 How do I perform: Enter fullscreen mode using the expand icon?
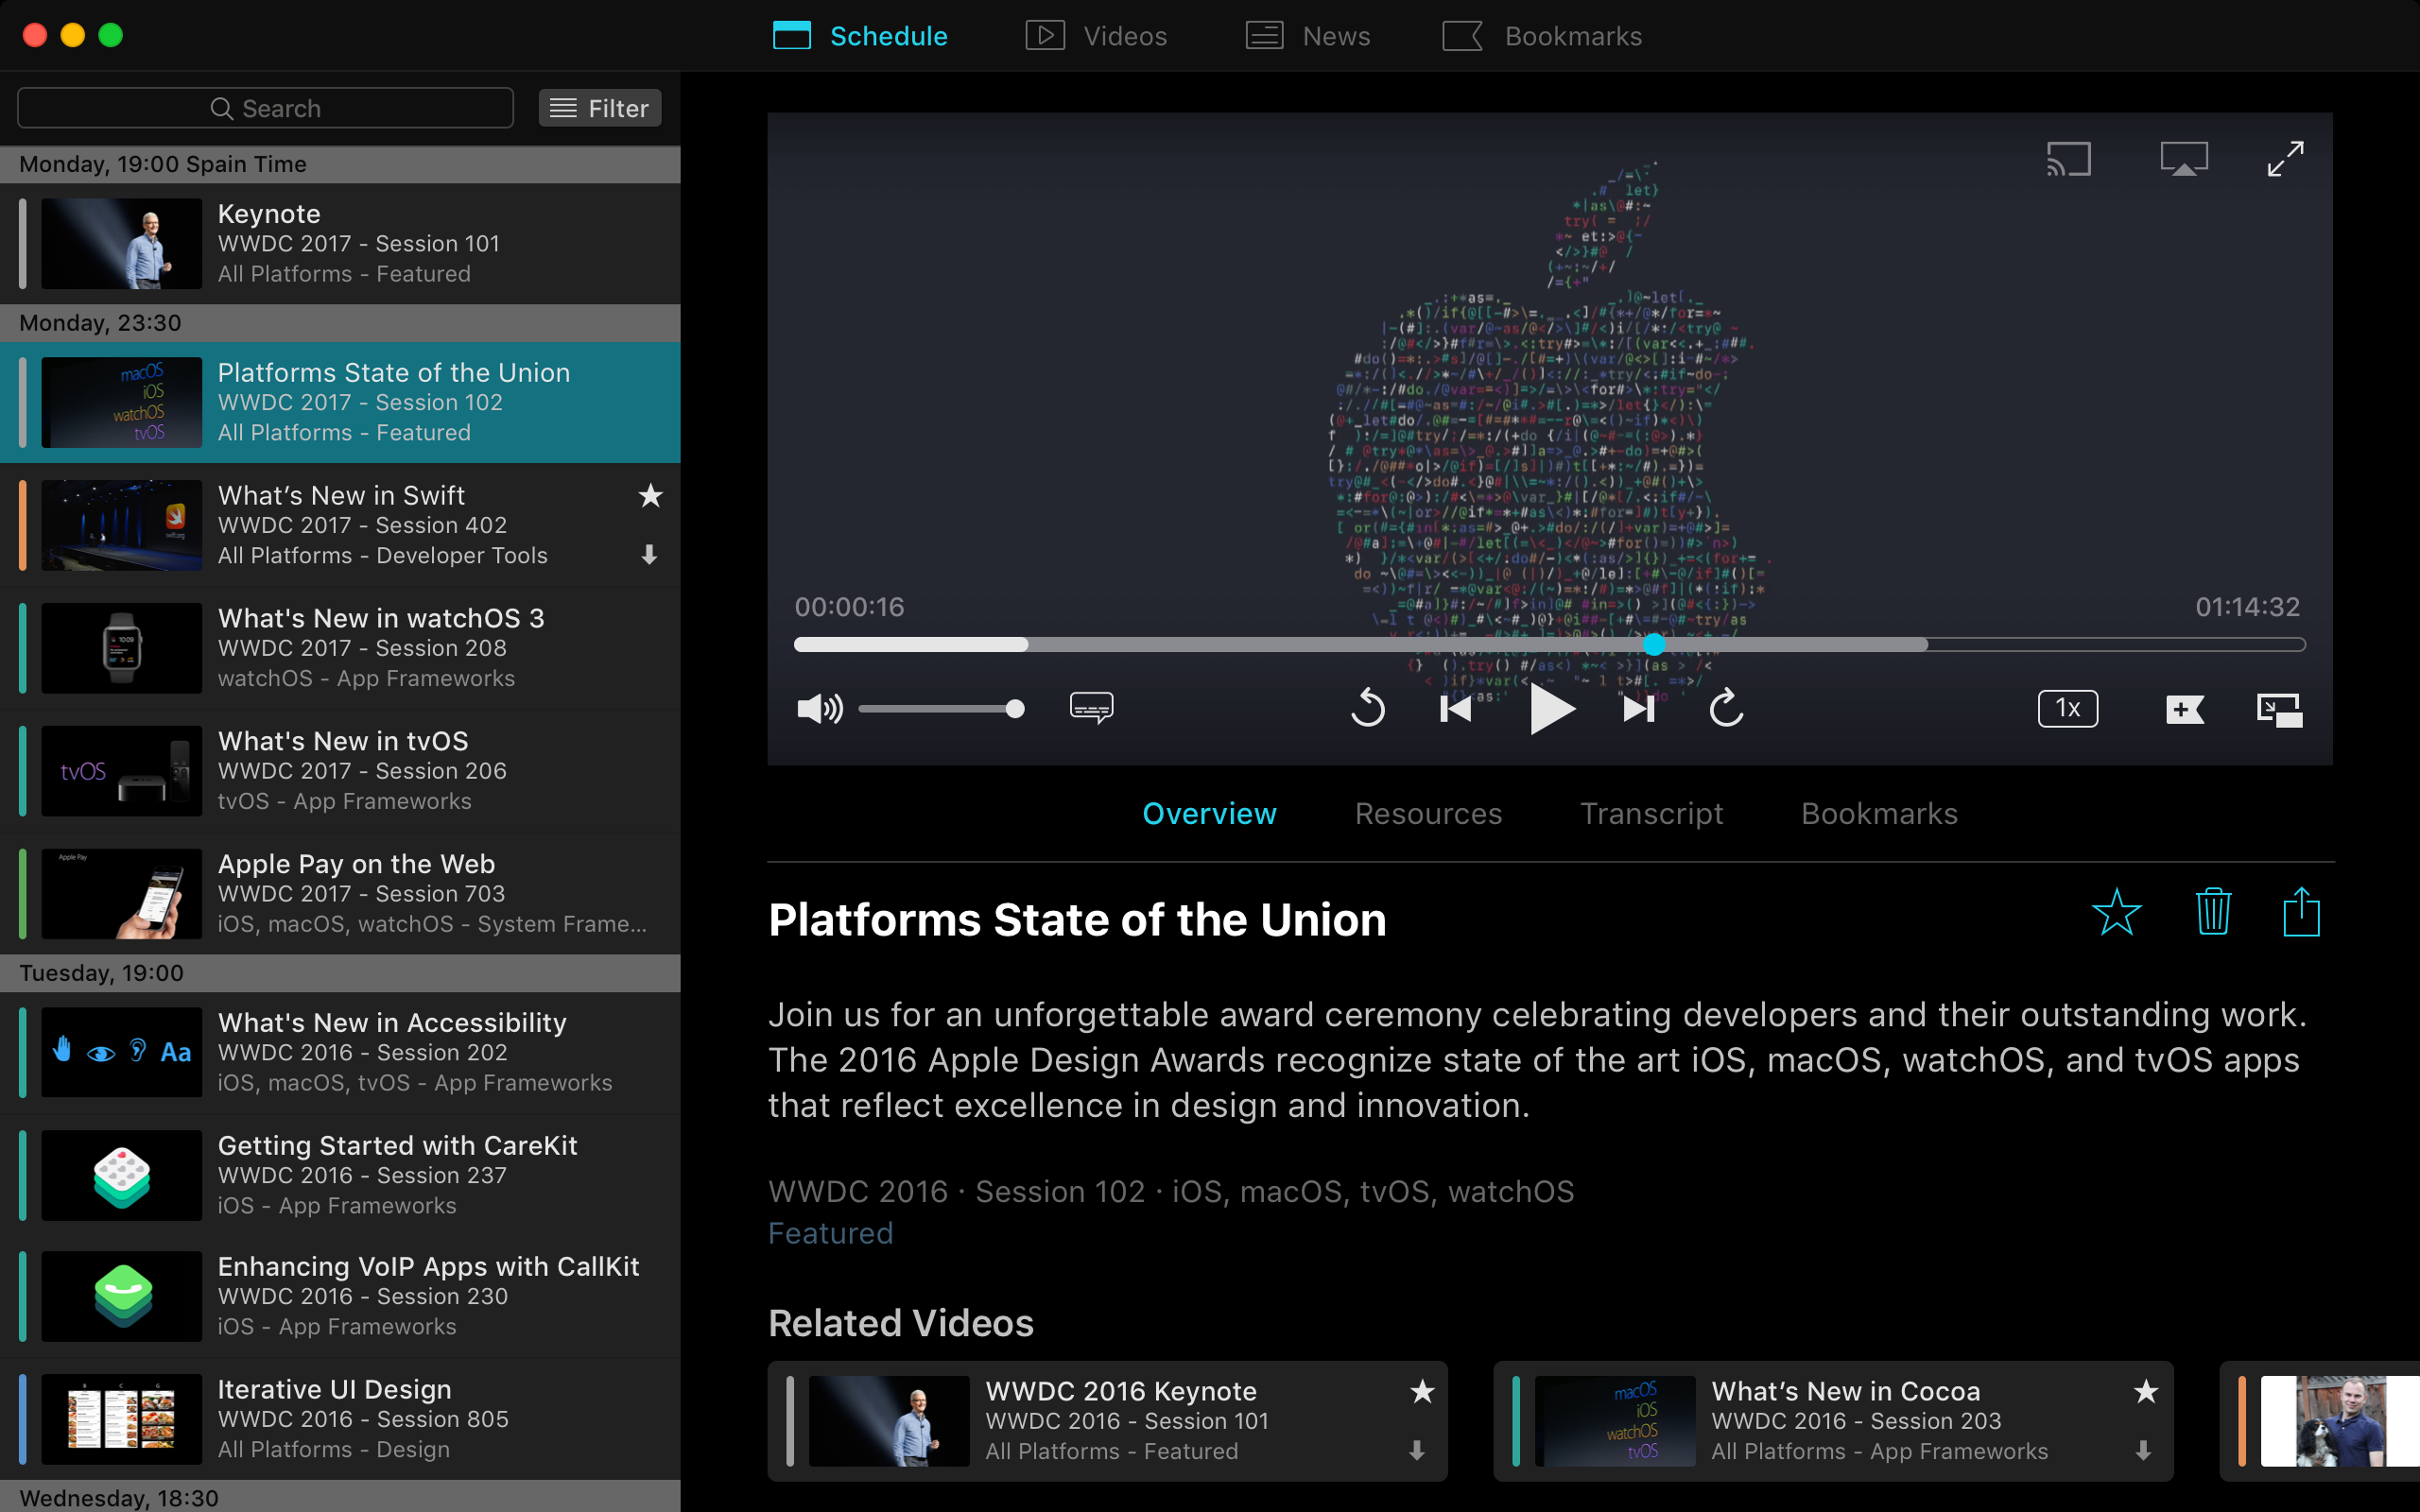[2285, 158]
